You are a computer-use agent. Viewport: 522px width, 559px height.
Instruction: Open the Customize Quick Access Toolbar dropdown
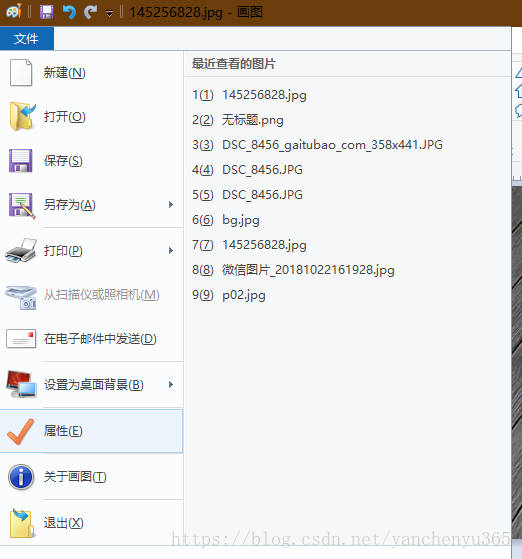(109, 14)
